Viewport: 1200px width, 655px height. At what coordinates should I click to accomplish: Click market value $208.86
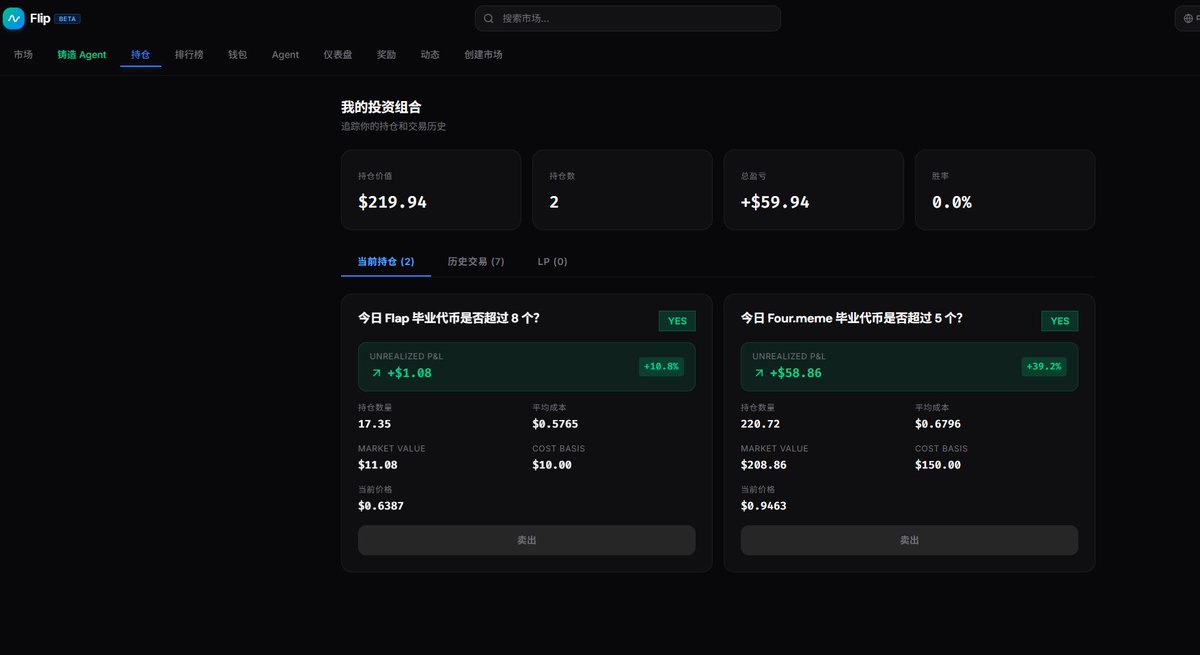pos(764,465)
